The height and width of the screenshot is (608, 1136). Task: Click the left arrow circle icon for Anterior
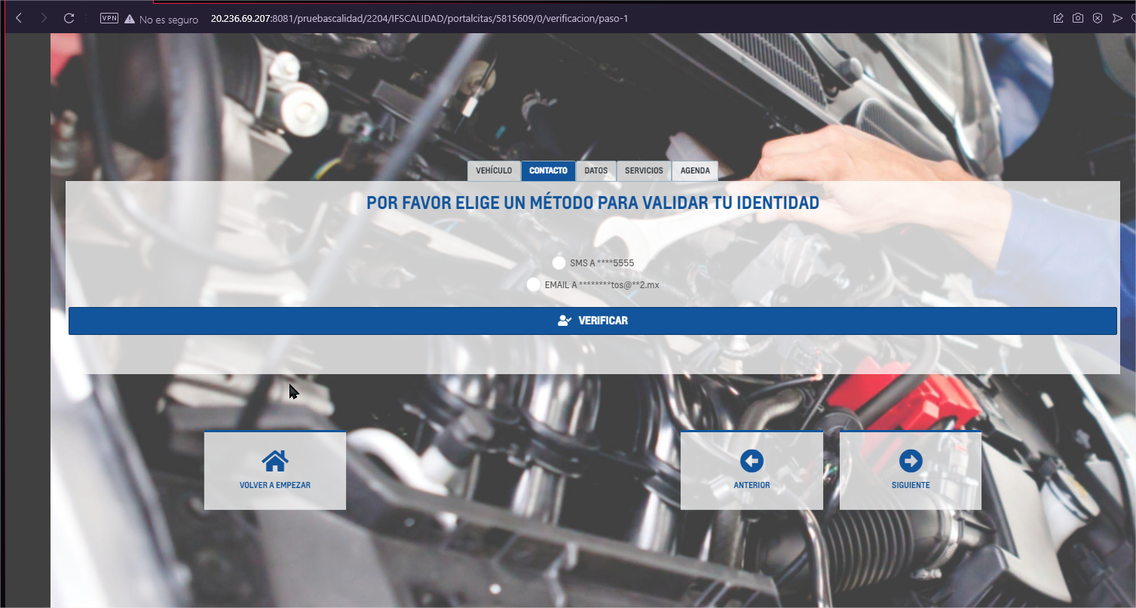coord(751,461)
